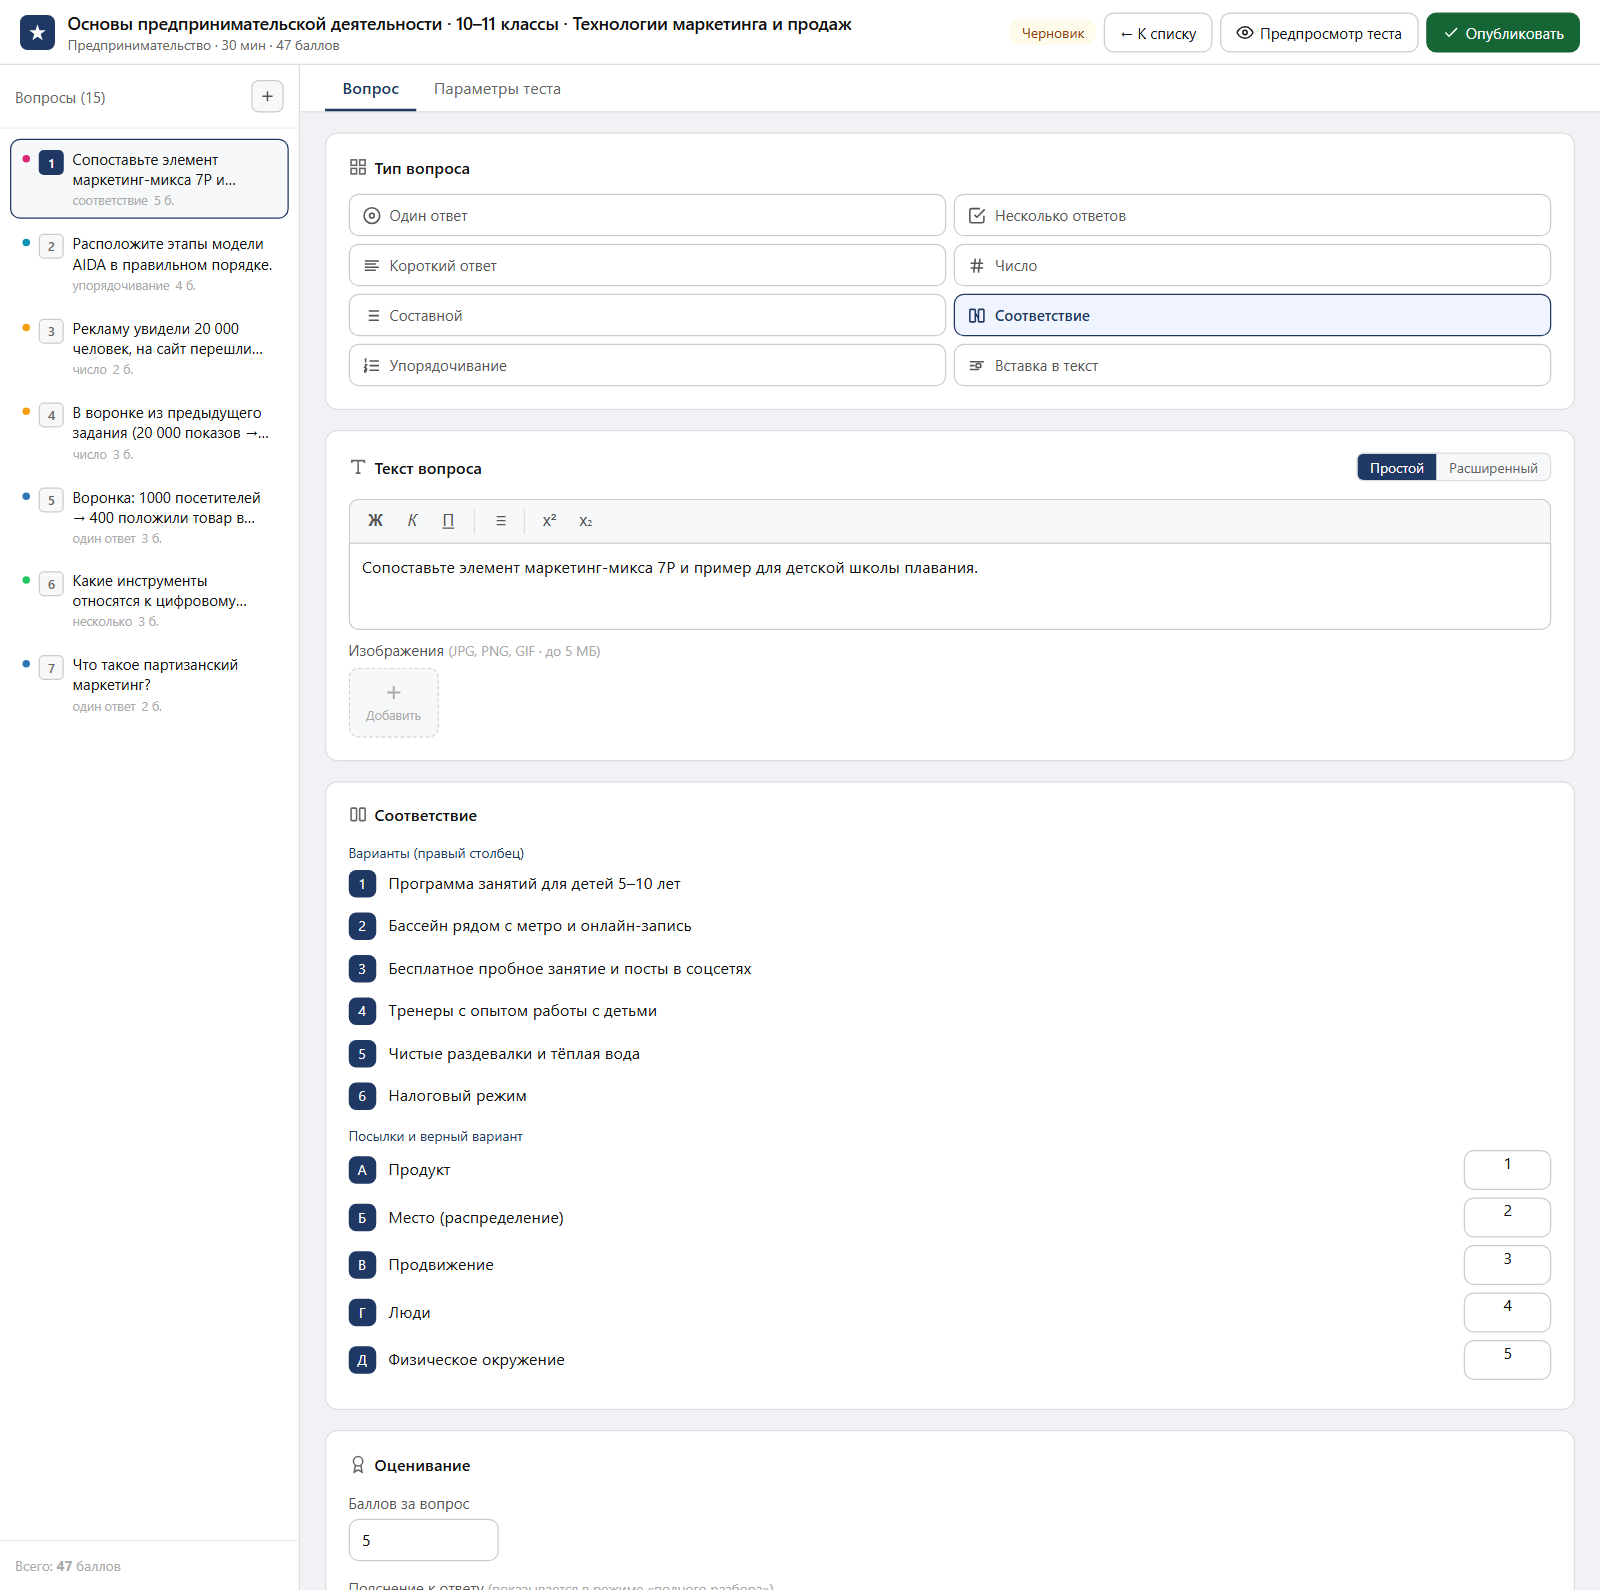The width and height of the screenshot is (1600, 1590).
Task: Apply superscript x² formatting
Action: point(549,521)
